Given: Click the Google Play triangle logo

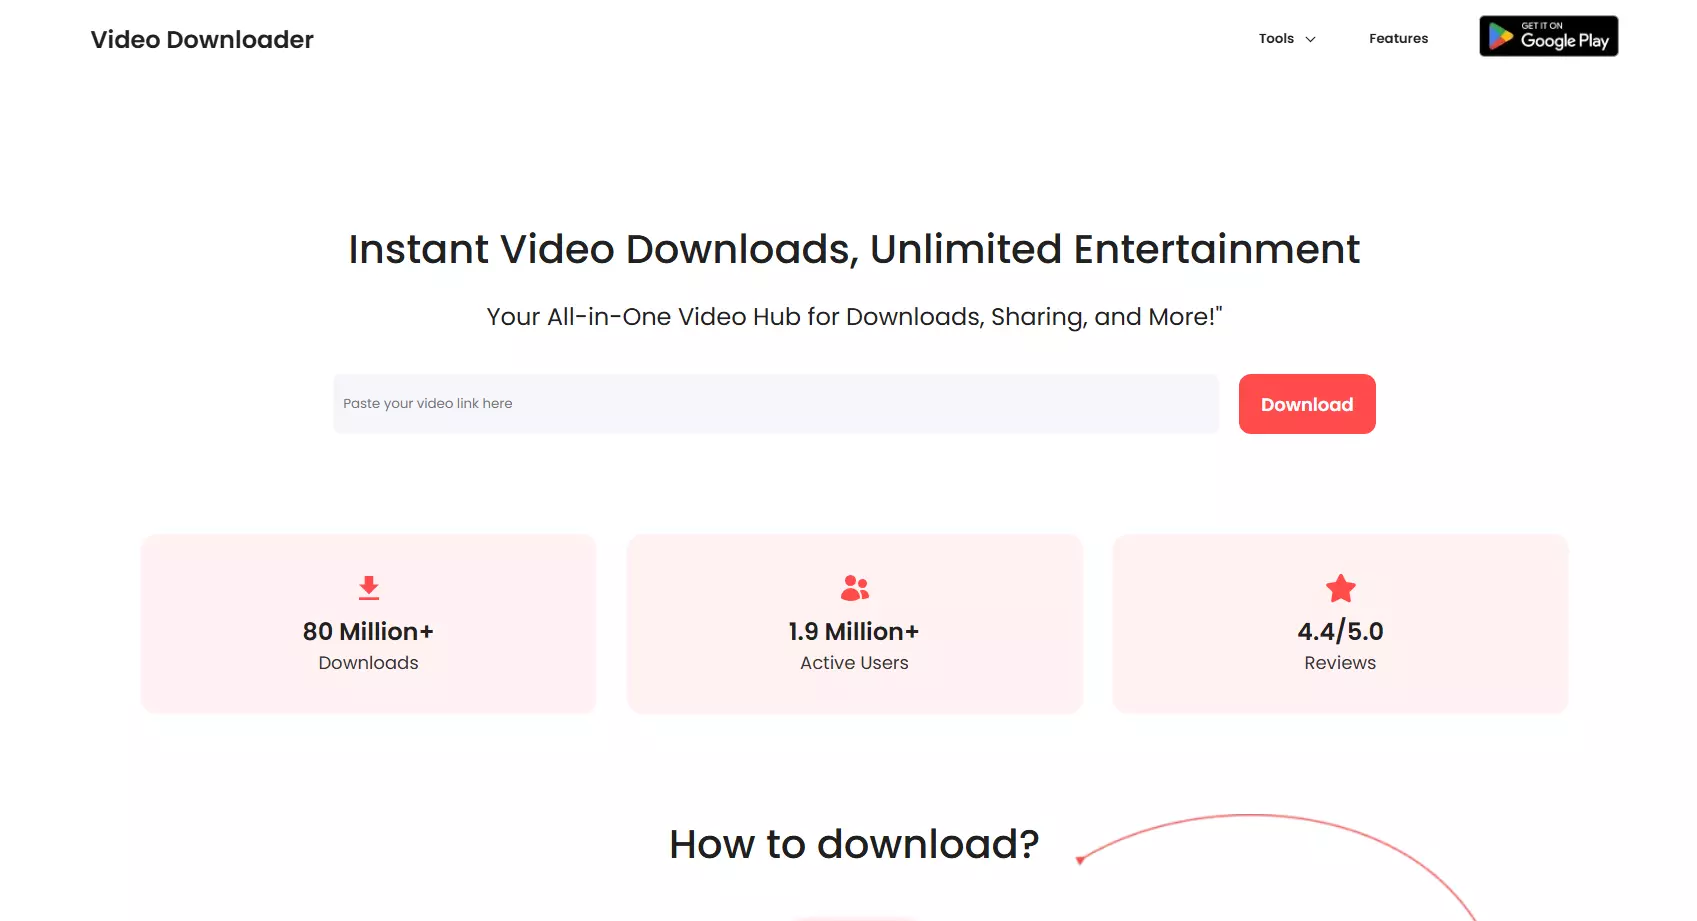Looking at the screenshot, I should (1500, 36).
